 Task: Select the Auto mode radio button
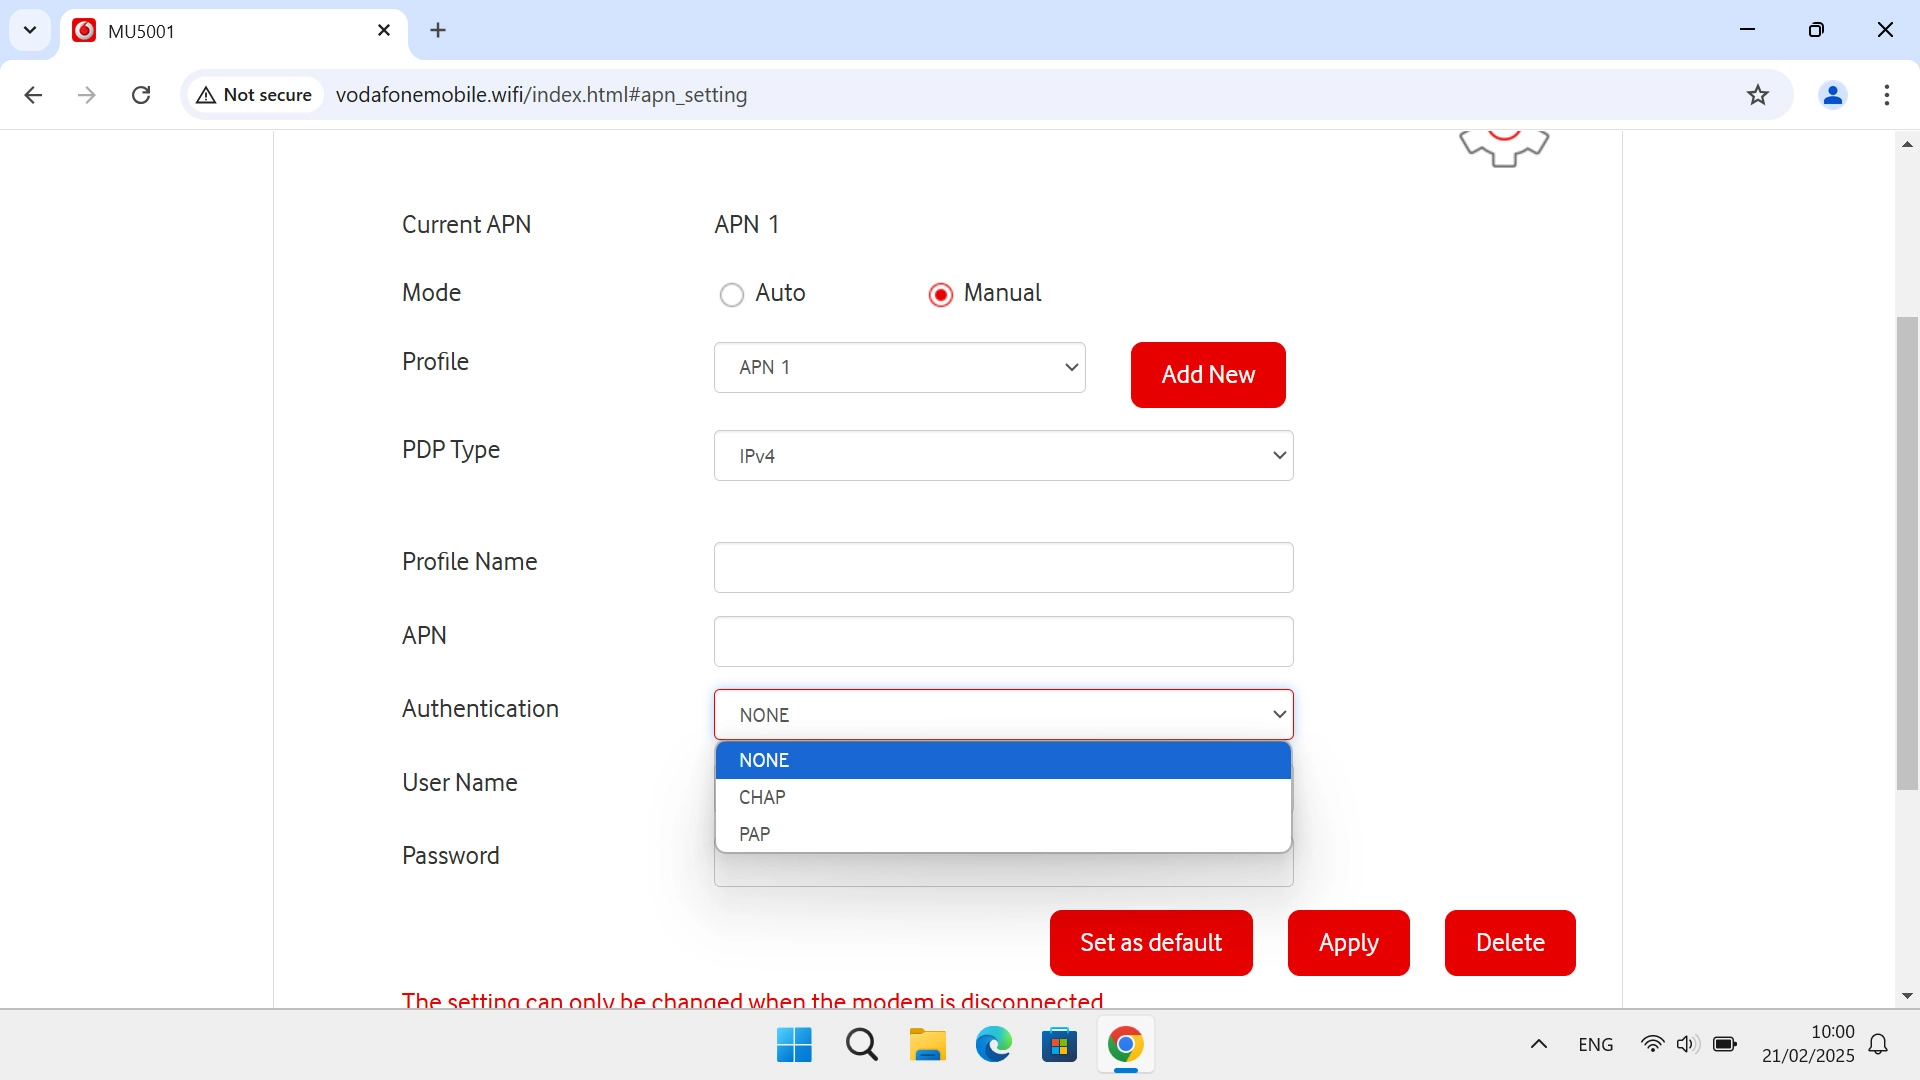pyautogui.click(x=732, y=295)
